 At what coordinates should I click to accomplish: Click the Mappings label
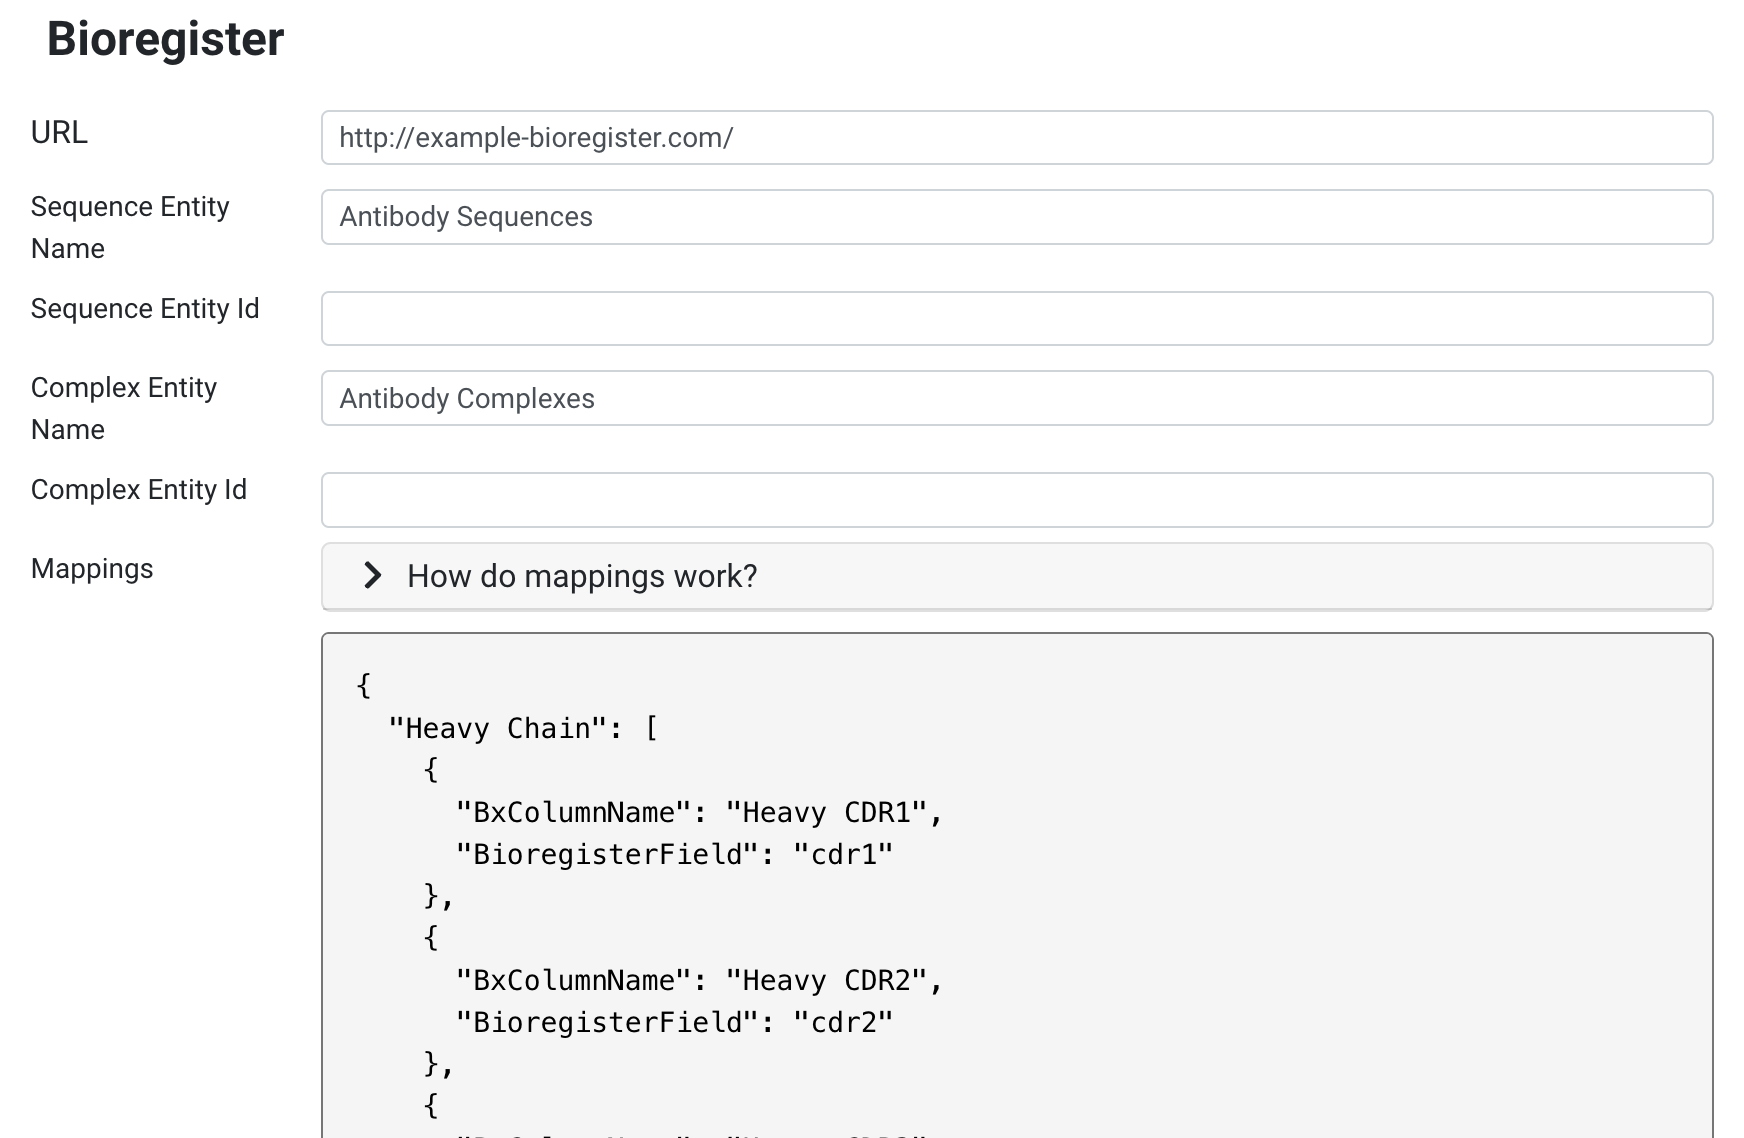(x=91, y=569)
